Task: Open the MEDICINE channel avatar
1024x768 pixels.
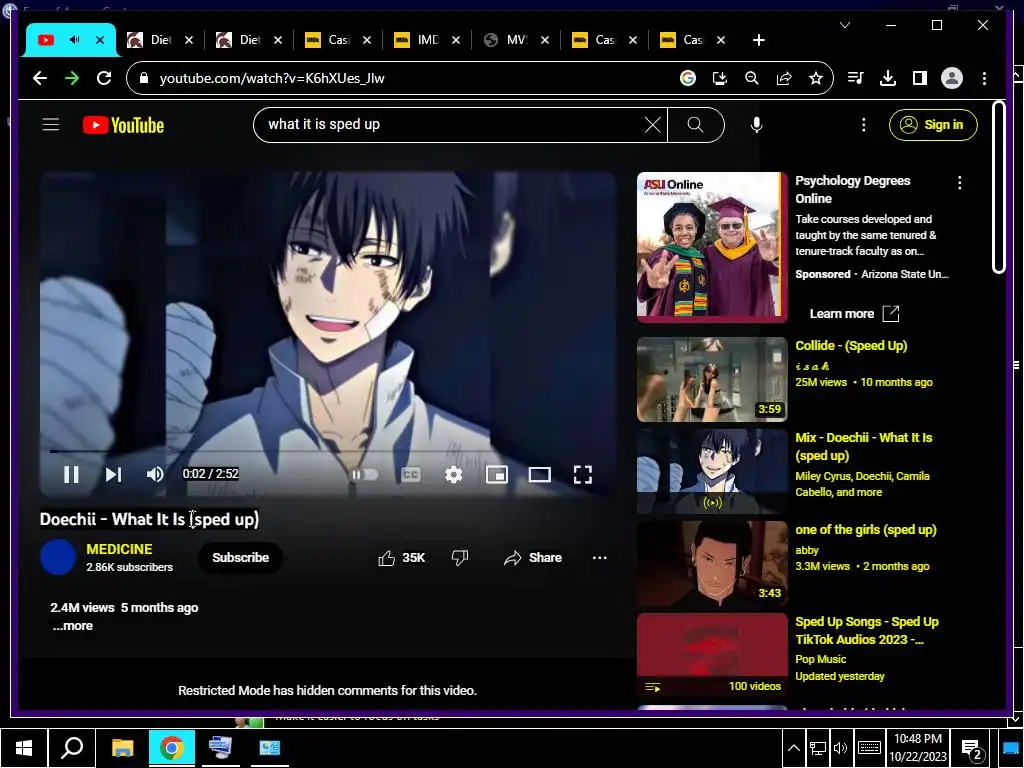Action: tap(58, 558)
